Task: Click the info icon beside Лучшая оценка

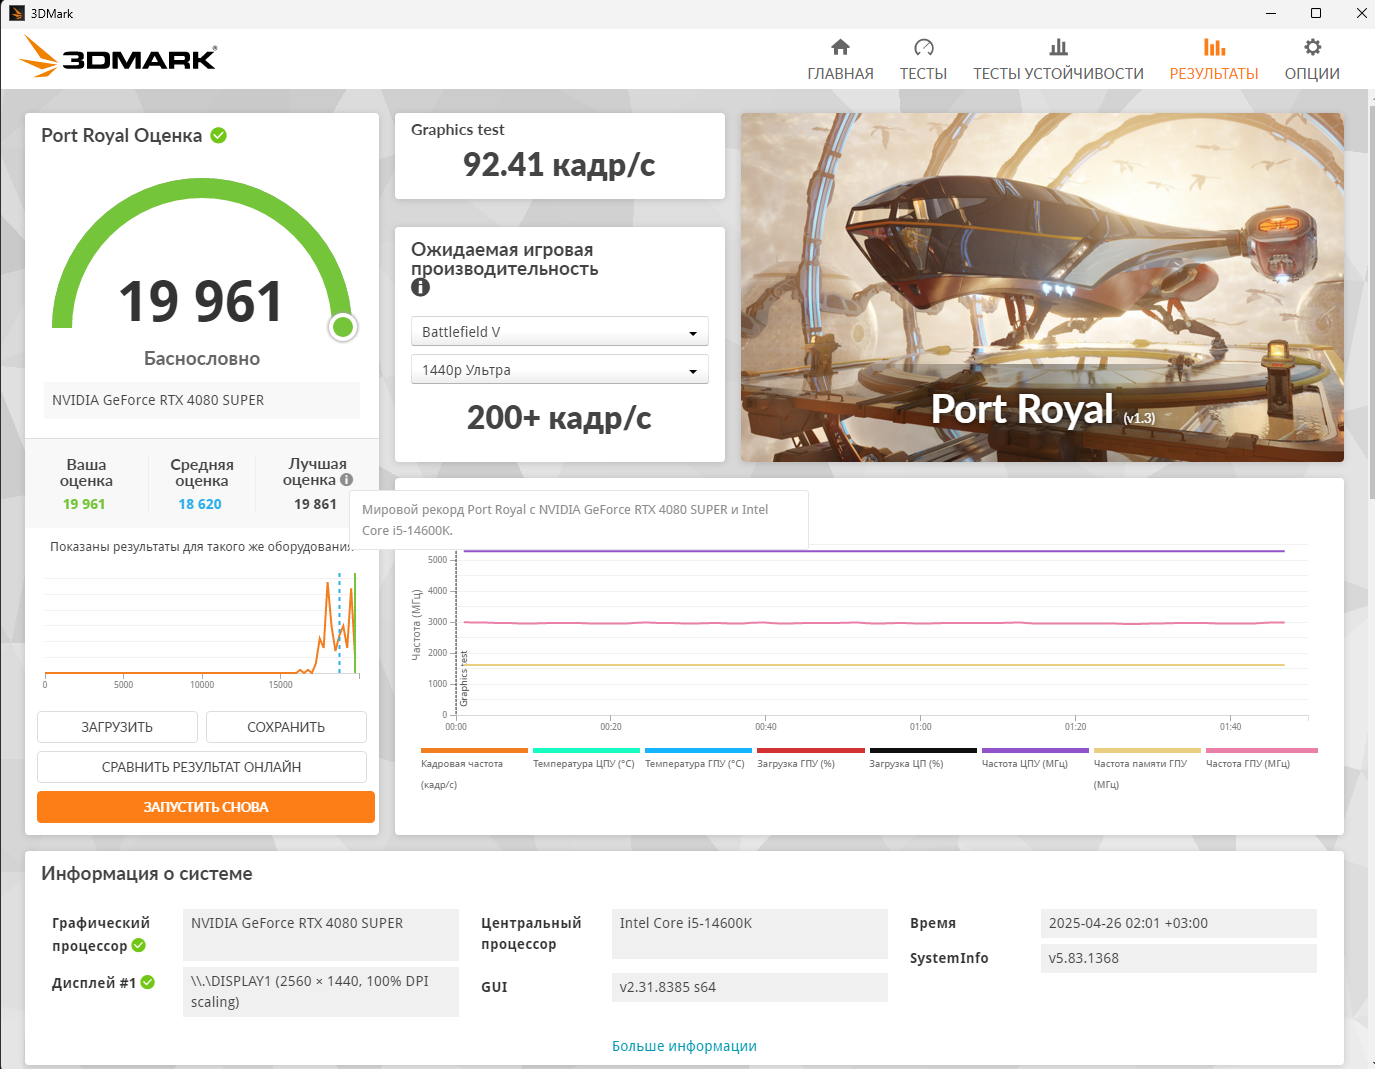Action: click(346, 480)
